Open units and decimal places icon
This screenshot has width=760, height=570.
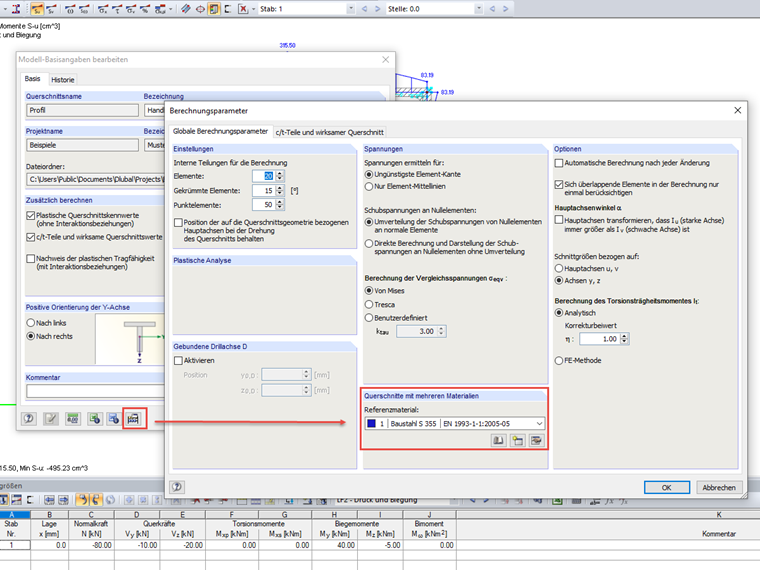tap(73, 418)
